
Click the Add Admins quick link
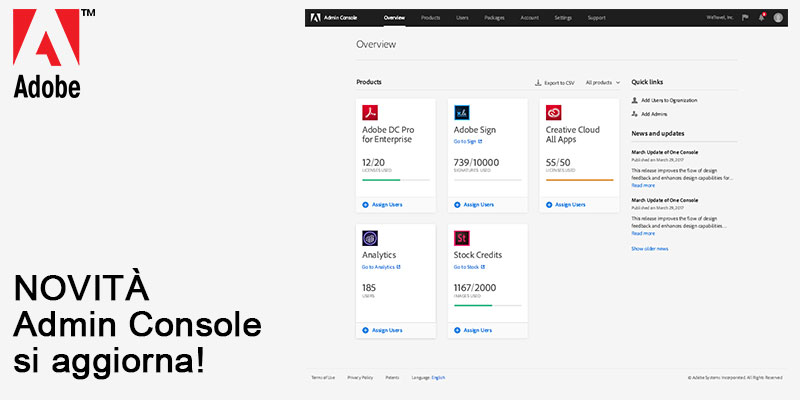point(654,114)
